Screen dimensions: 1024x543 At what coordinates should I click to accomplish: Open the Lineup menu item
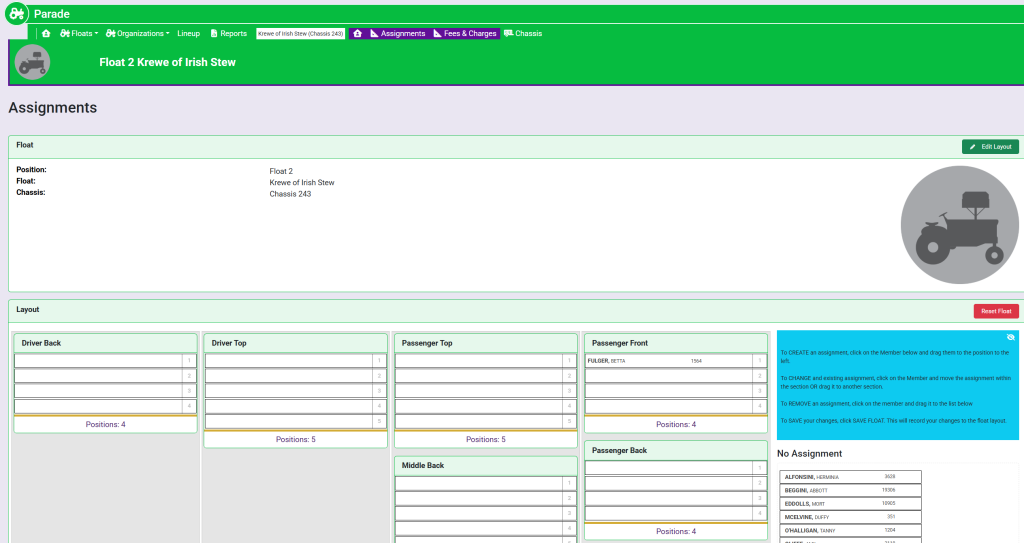(189, 33)
